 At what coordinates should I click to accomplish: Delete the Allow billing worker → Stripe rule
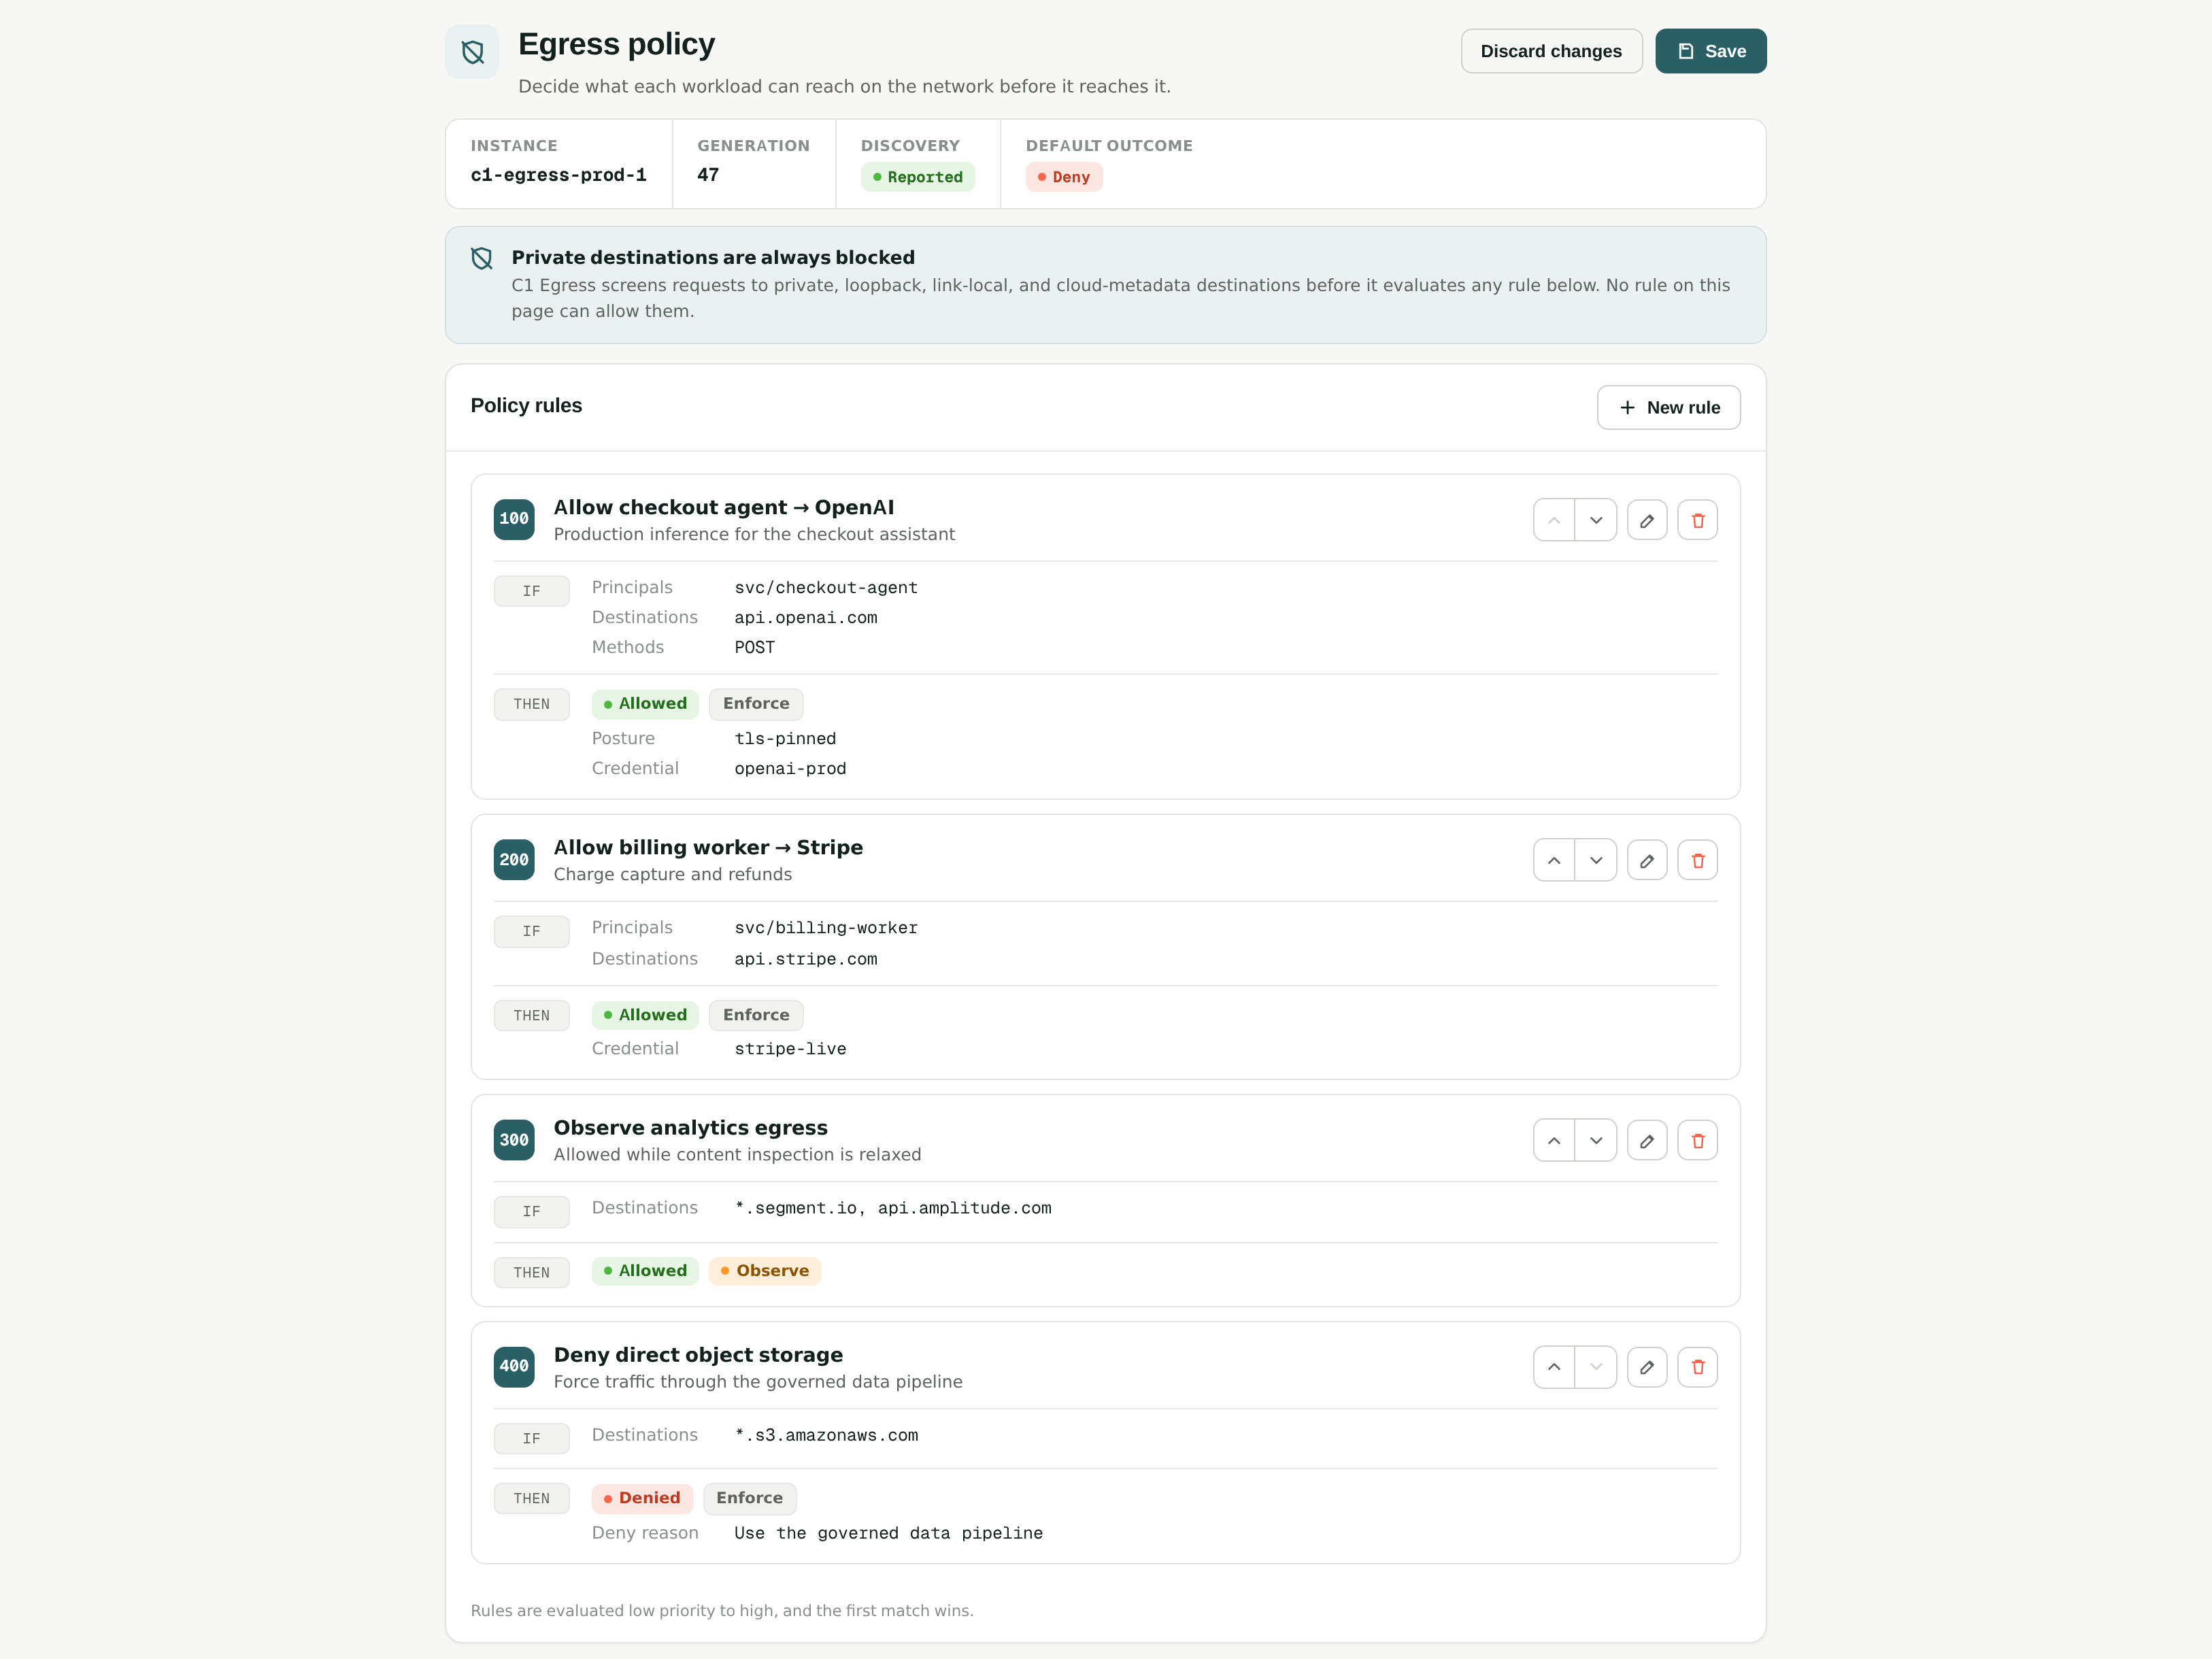pos(1698,860)
